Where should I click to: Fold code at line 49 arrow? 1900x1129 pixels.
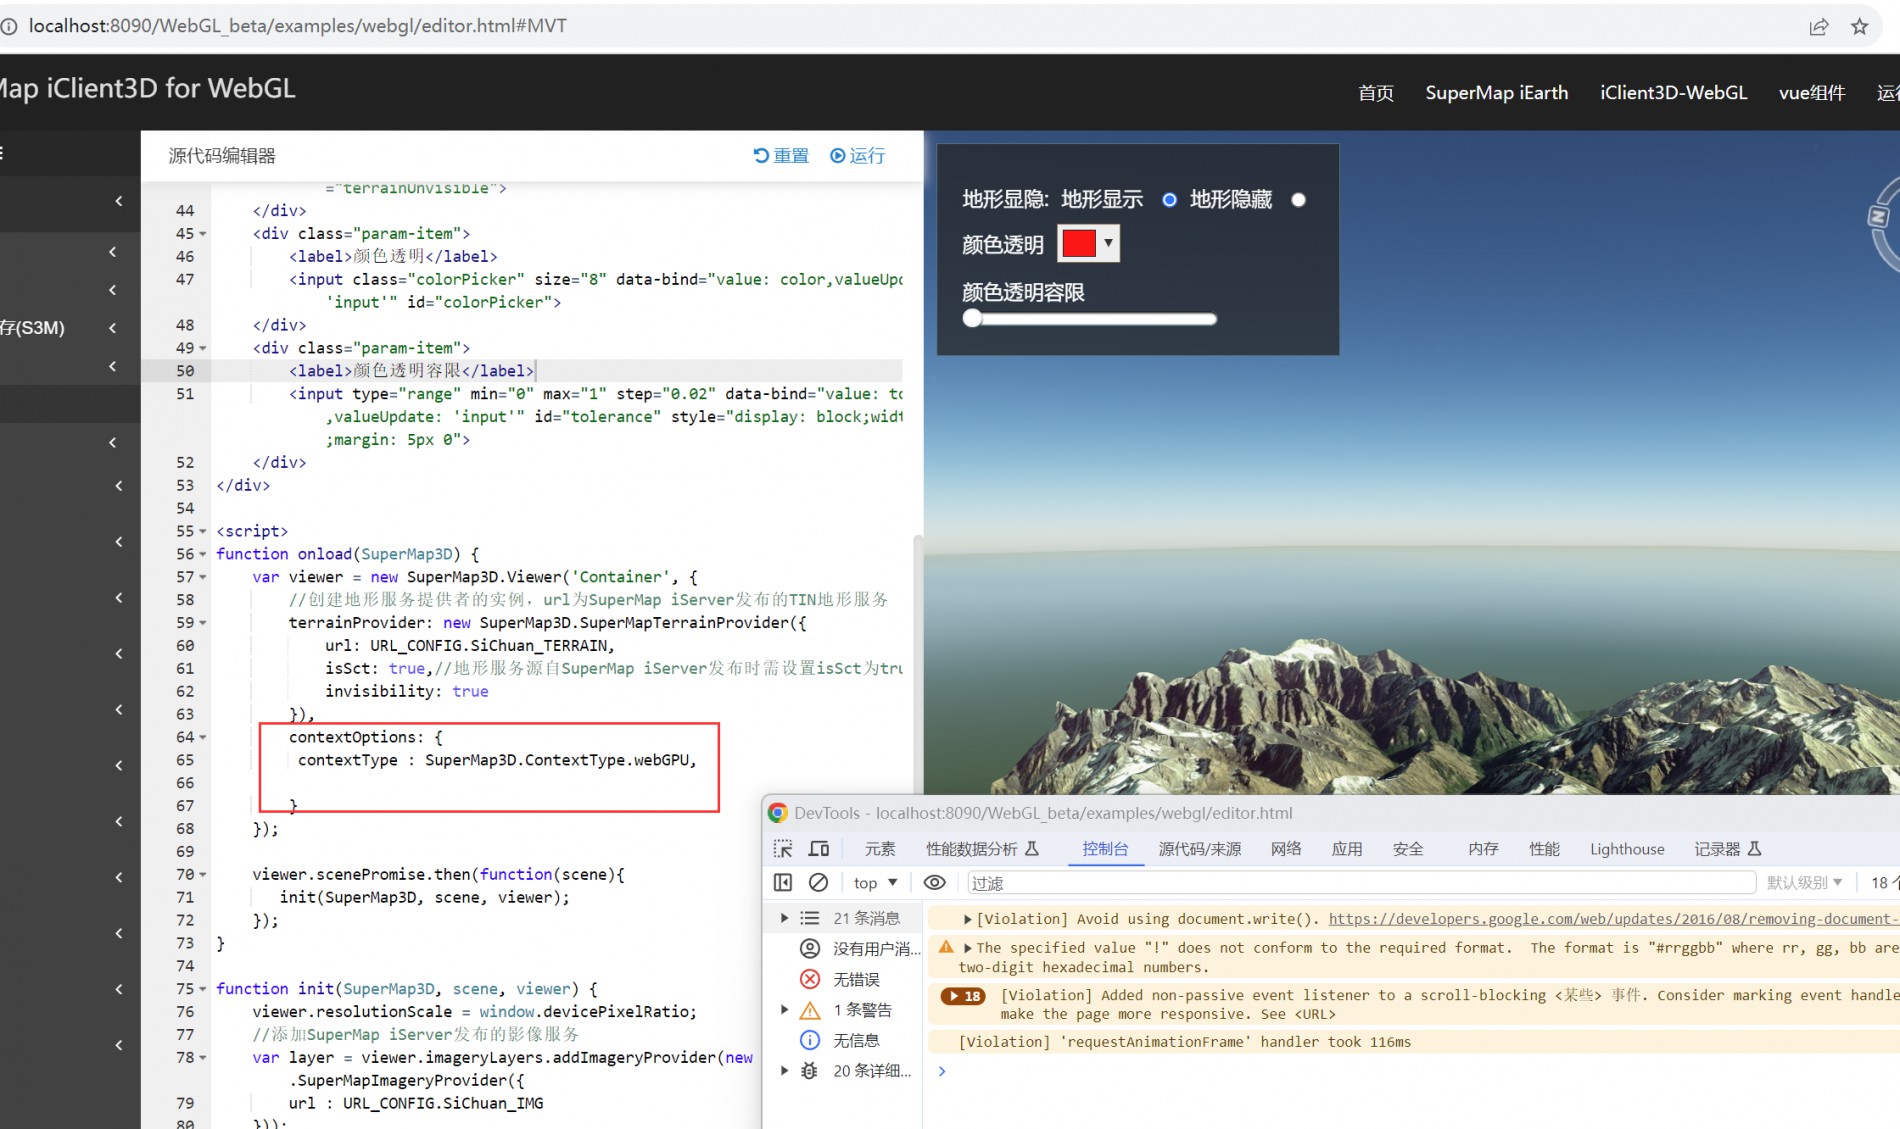click(x=203, y=349)
